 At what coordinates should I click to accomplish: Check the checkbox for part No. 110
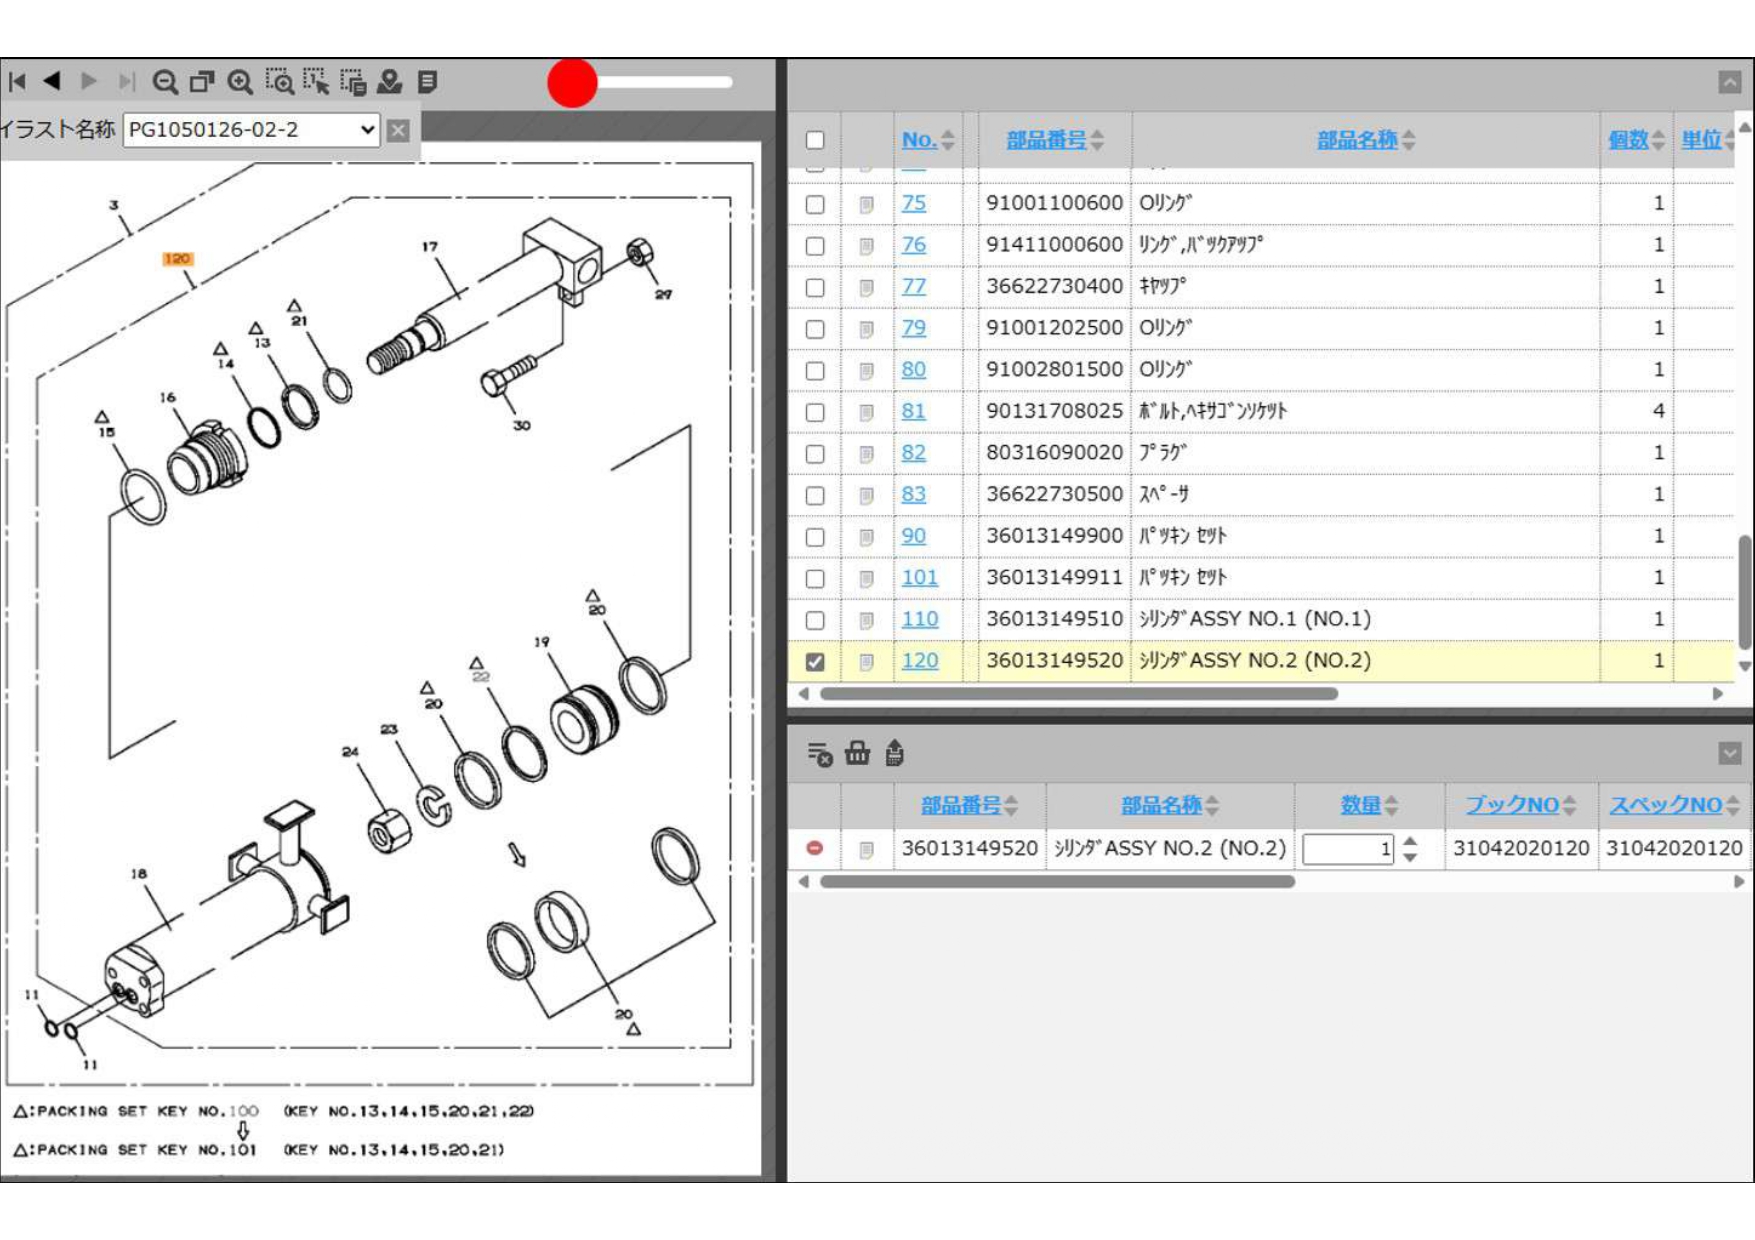tap(815, 620)
